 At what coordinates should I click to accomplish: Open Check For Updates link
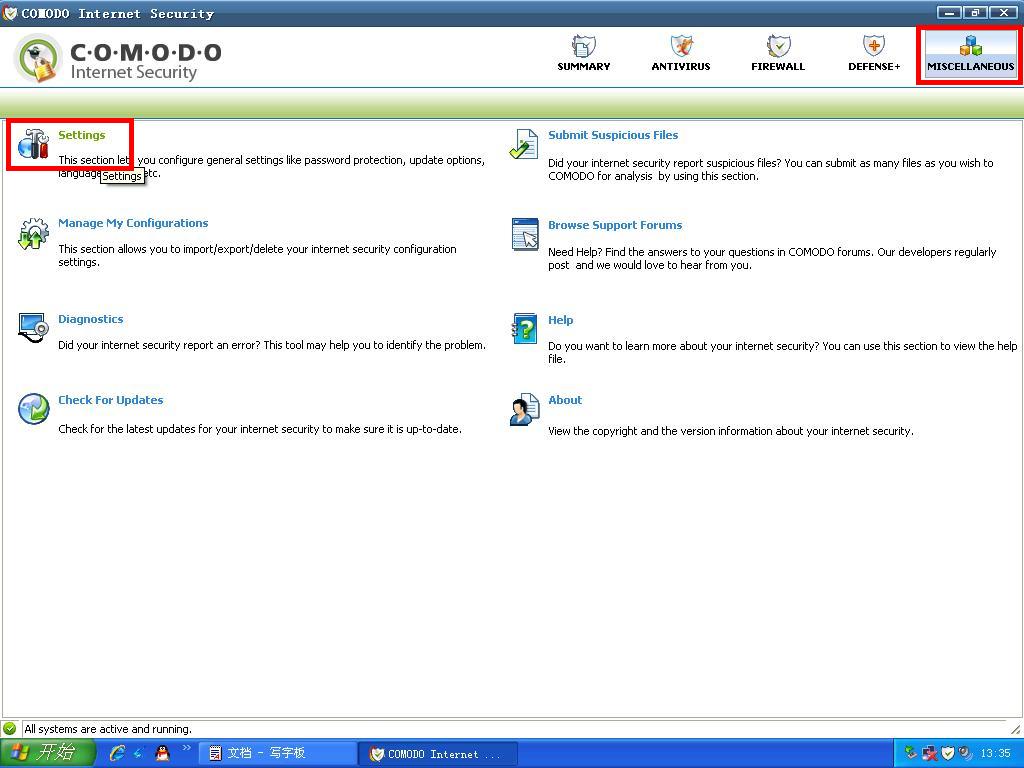(111, 400)
